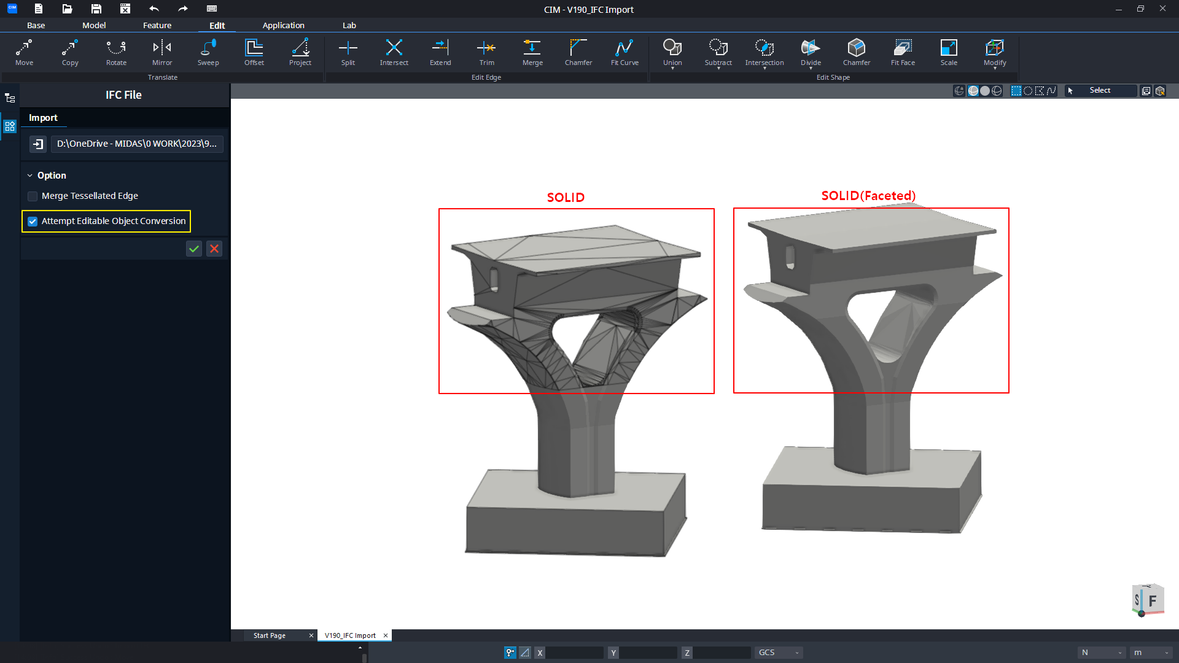Select the Move tool

[x=24, y=53]
